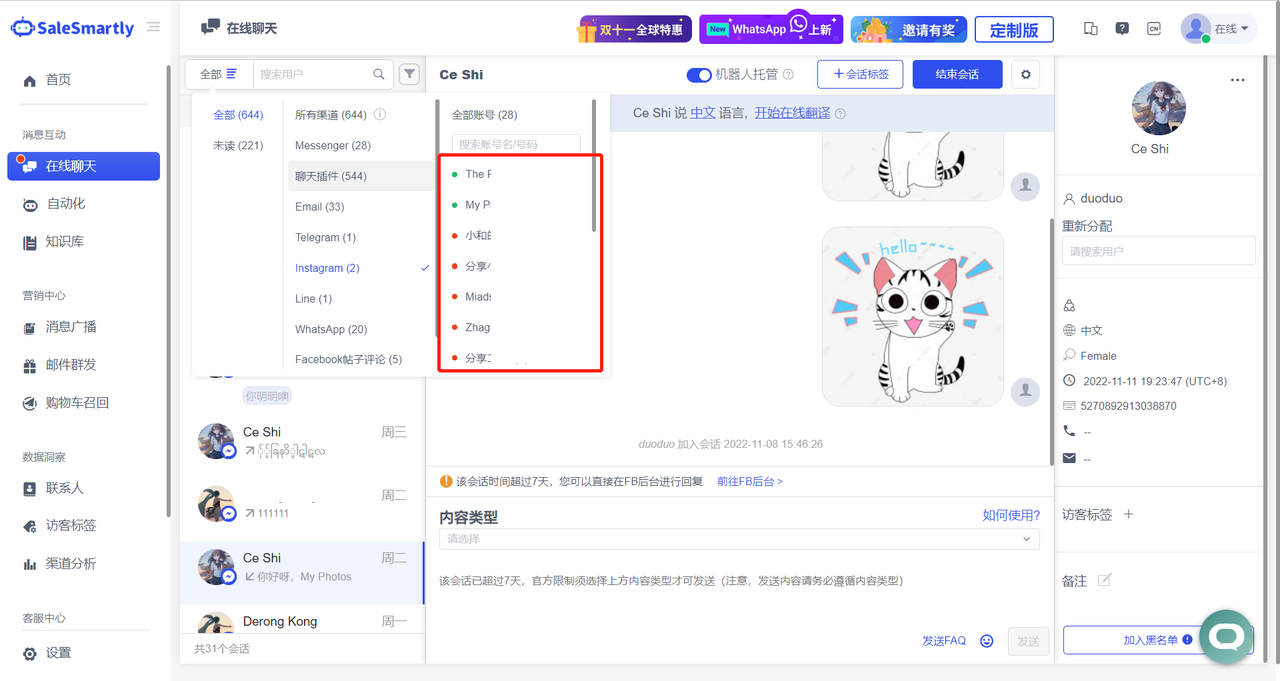Open the help question mark icon in header
This screenshot has width=1280, height=681.
1122,29
